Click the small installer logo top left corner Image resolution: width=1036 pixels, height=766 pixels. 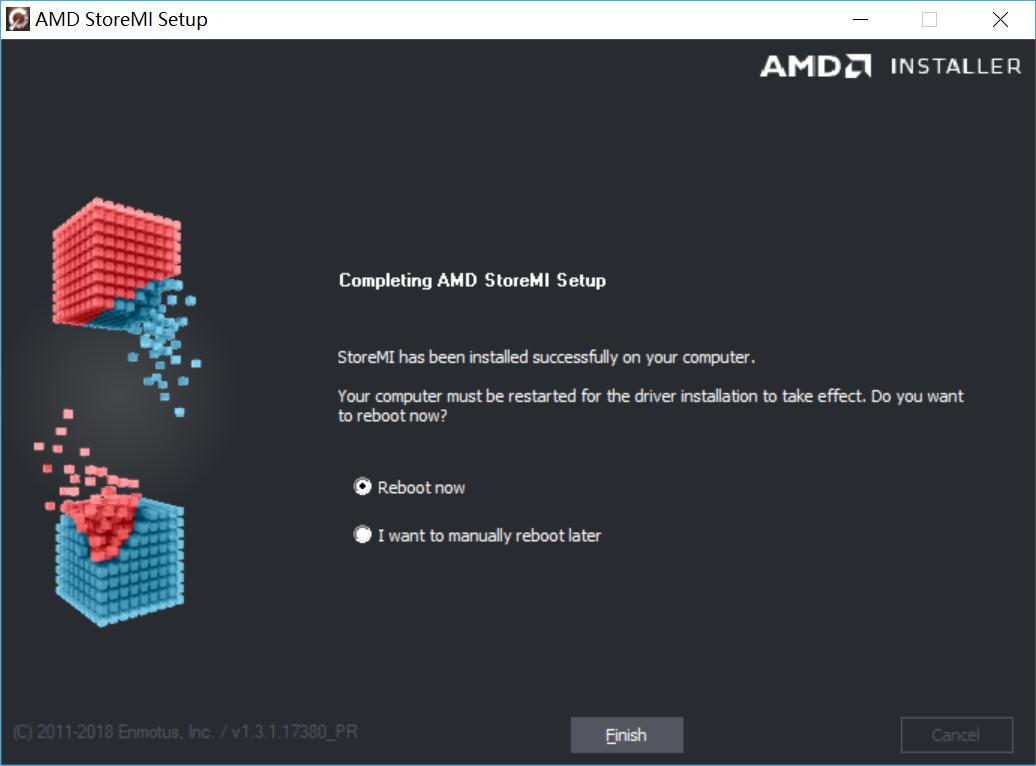[16, 18]
